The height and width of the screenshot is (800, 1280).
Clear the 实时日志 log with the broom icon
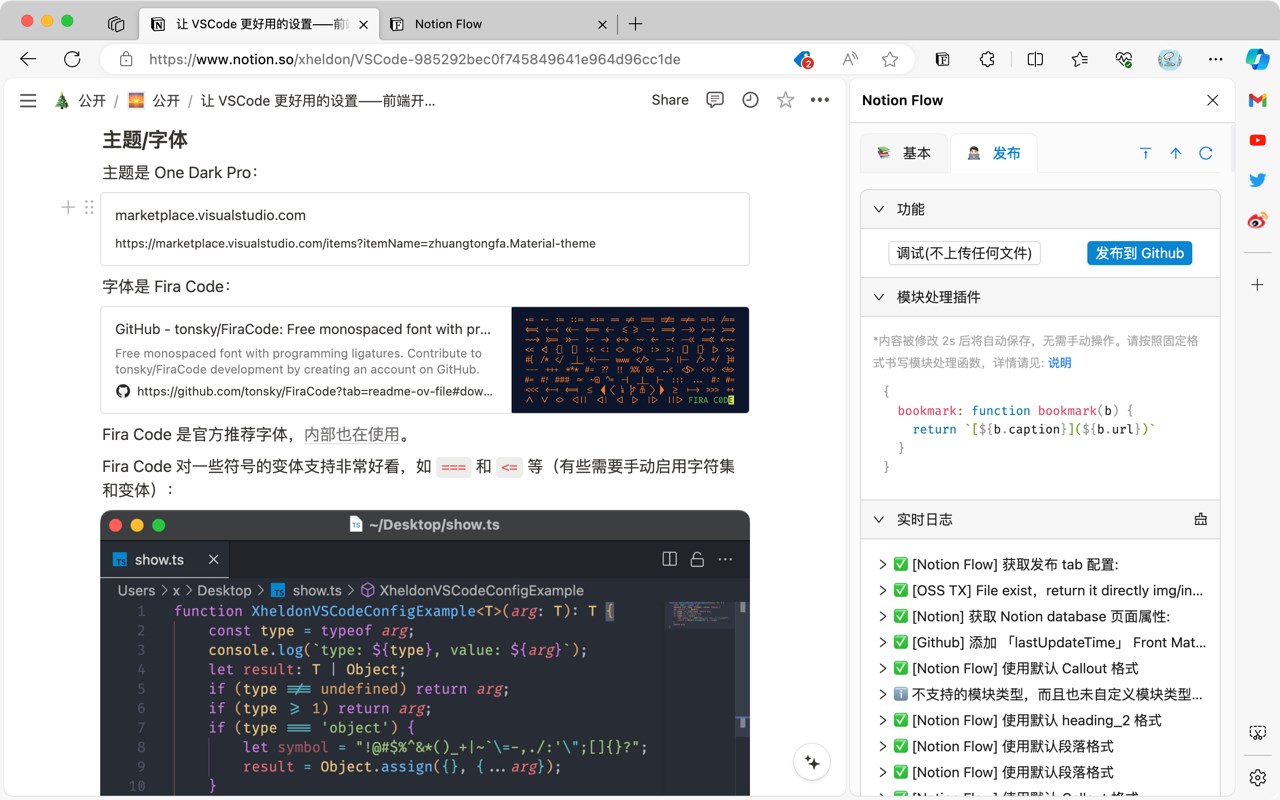(1201, 519)
